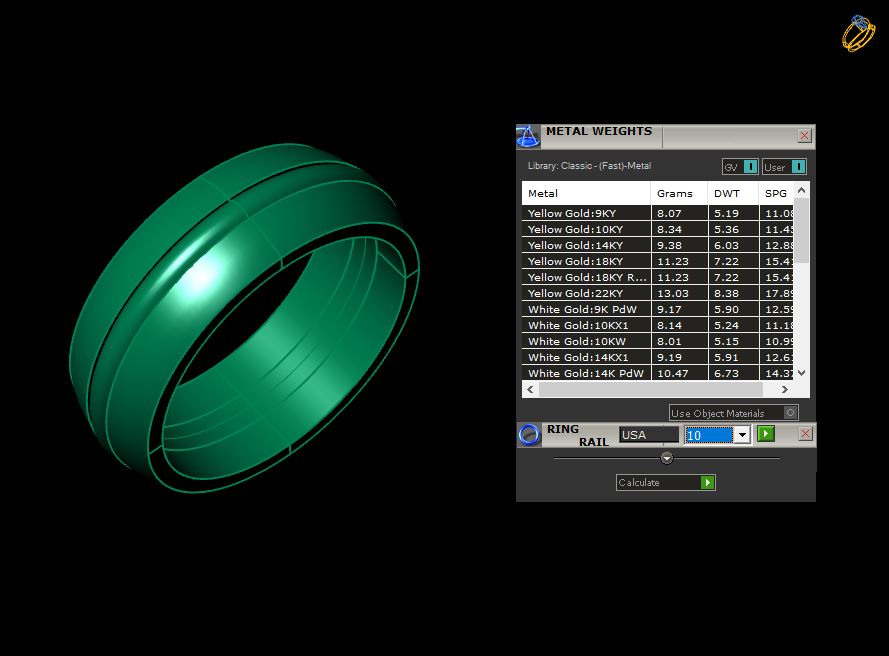This screenshot has height=656, width=889.
Task: Close the Metal Weights panel
Action: [804, 136]
